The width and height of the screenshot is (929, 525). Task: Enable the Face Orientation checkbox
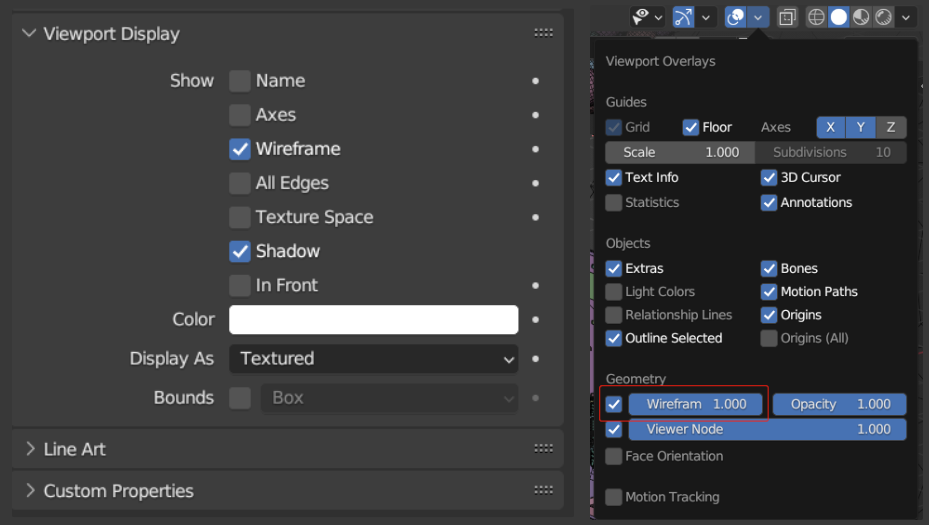point(614,456)
